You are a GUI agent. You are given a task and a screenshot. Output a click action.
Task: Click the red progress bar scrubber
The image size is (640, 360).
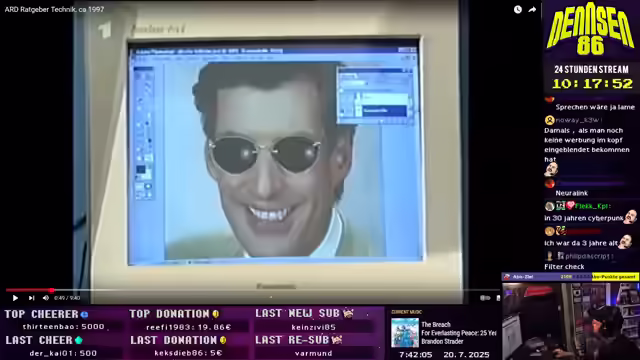pos(51,290)
